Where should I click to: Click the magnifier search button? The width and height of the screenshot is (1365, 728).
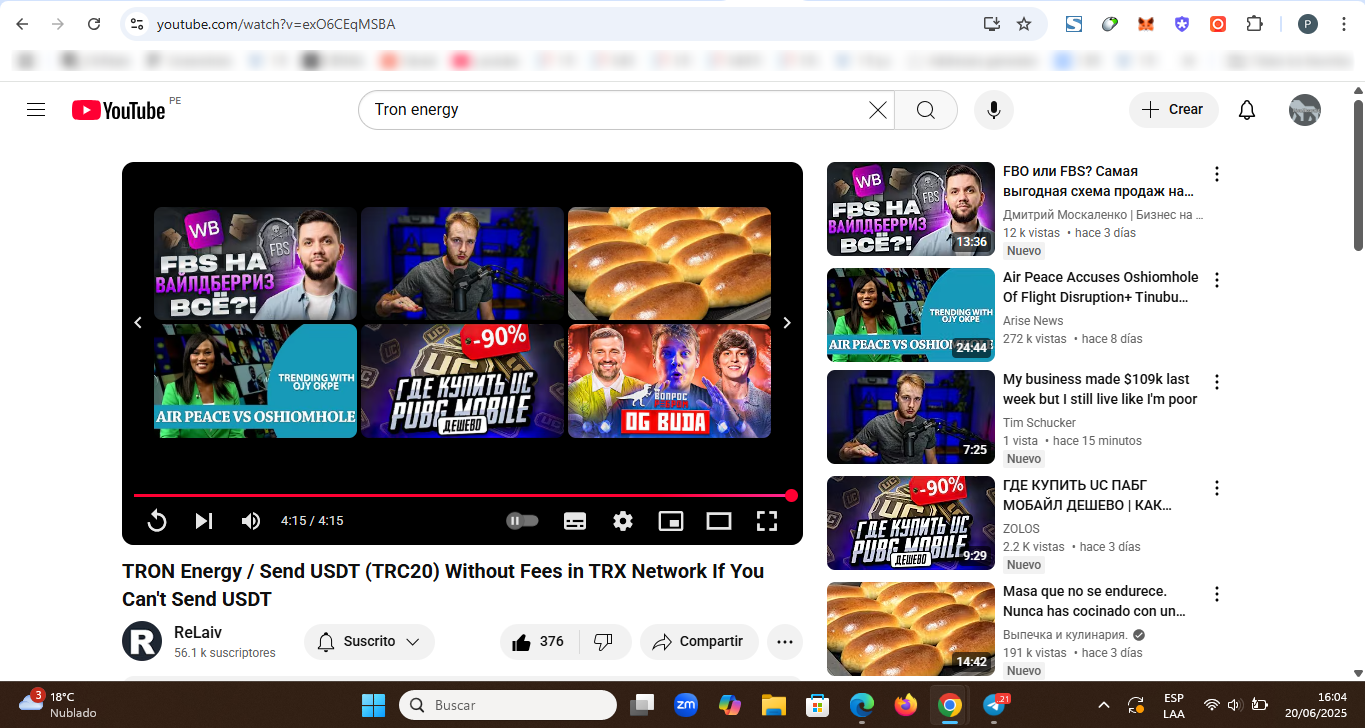(x=926, y=110)
